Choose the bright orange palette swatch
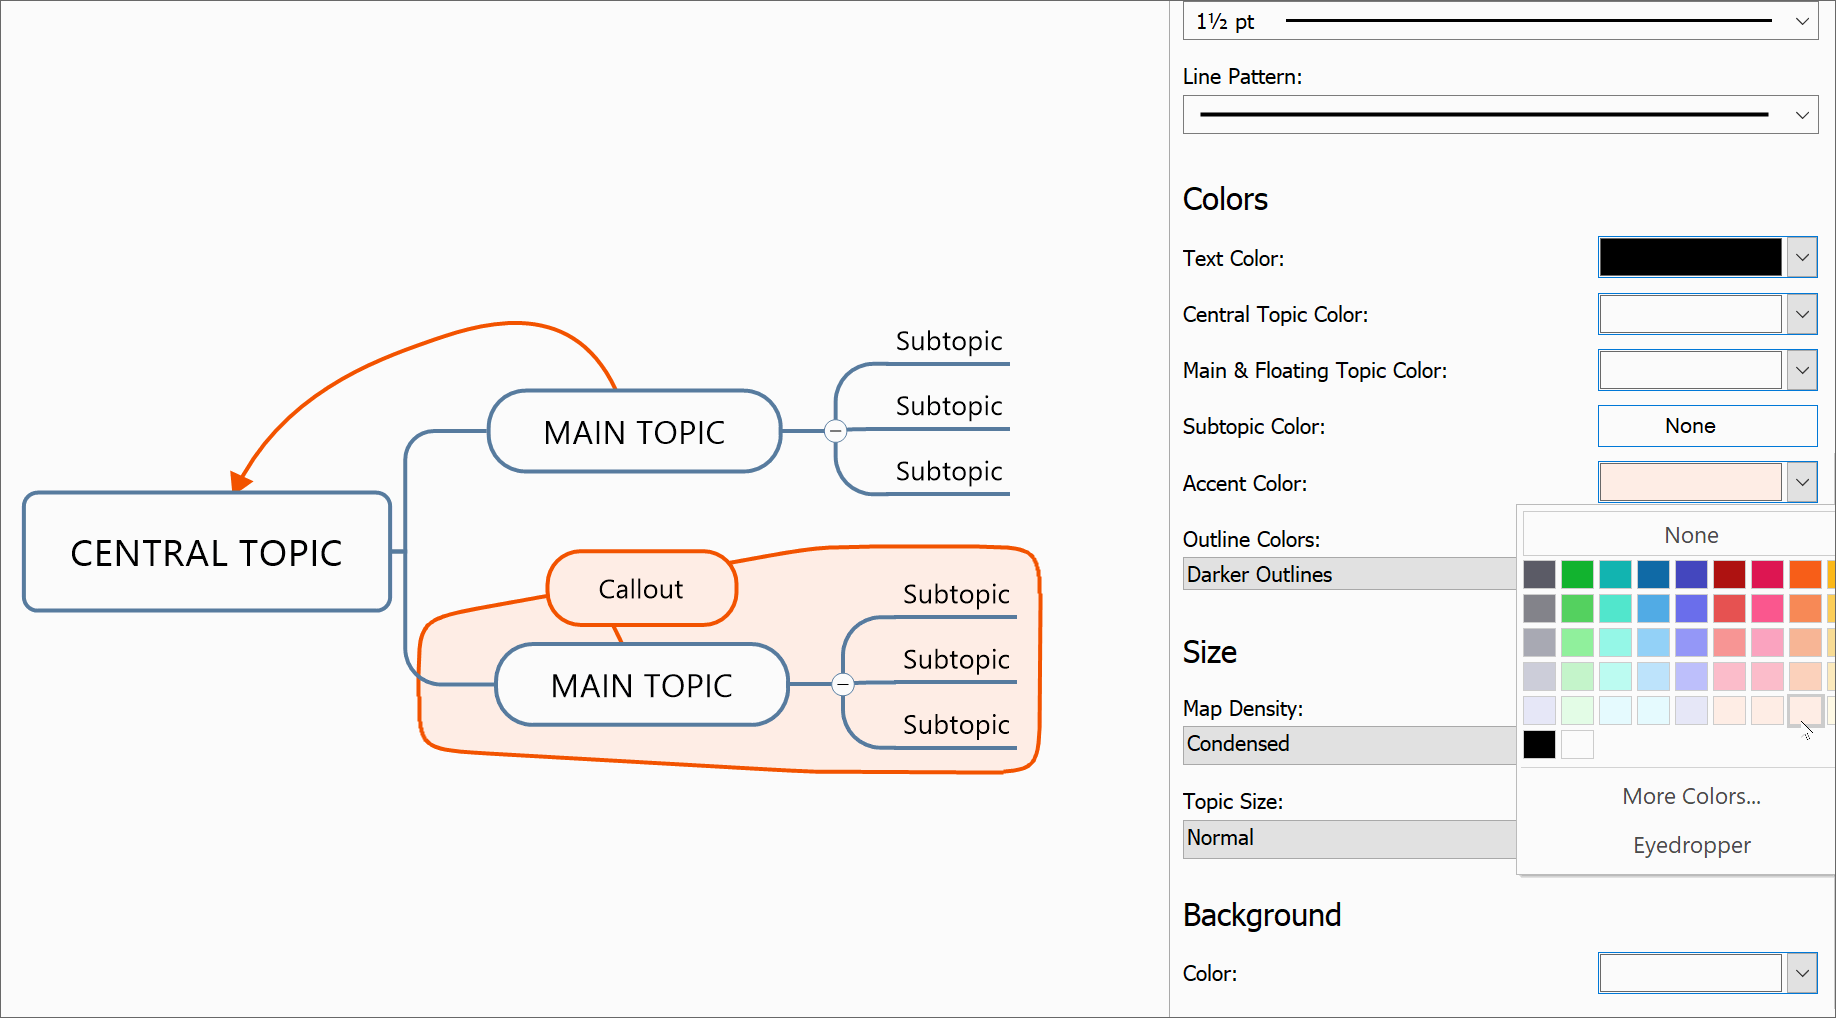Viewport: 1836px width, 1018px height. coord(1805,574)
